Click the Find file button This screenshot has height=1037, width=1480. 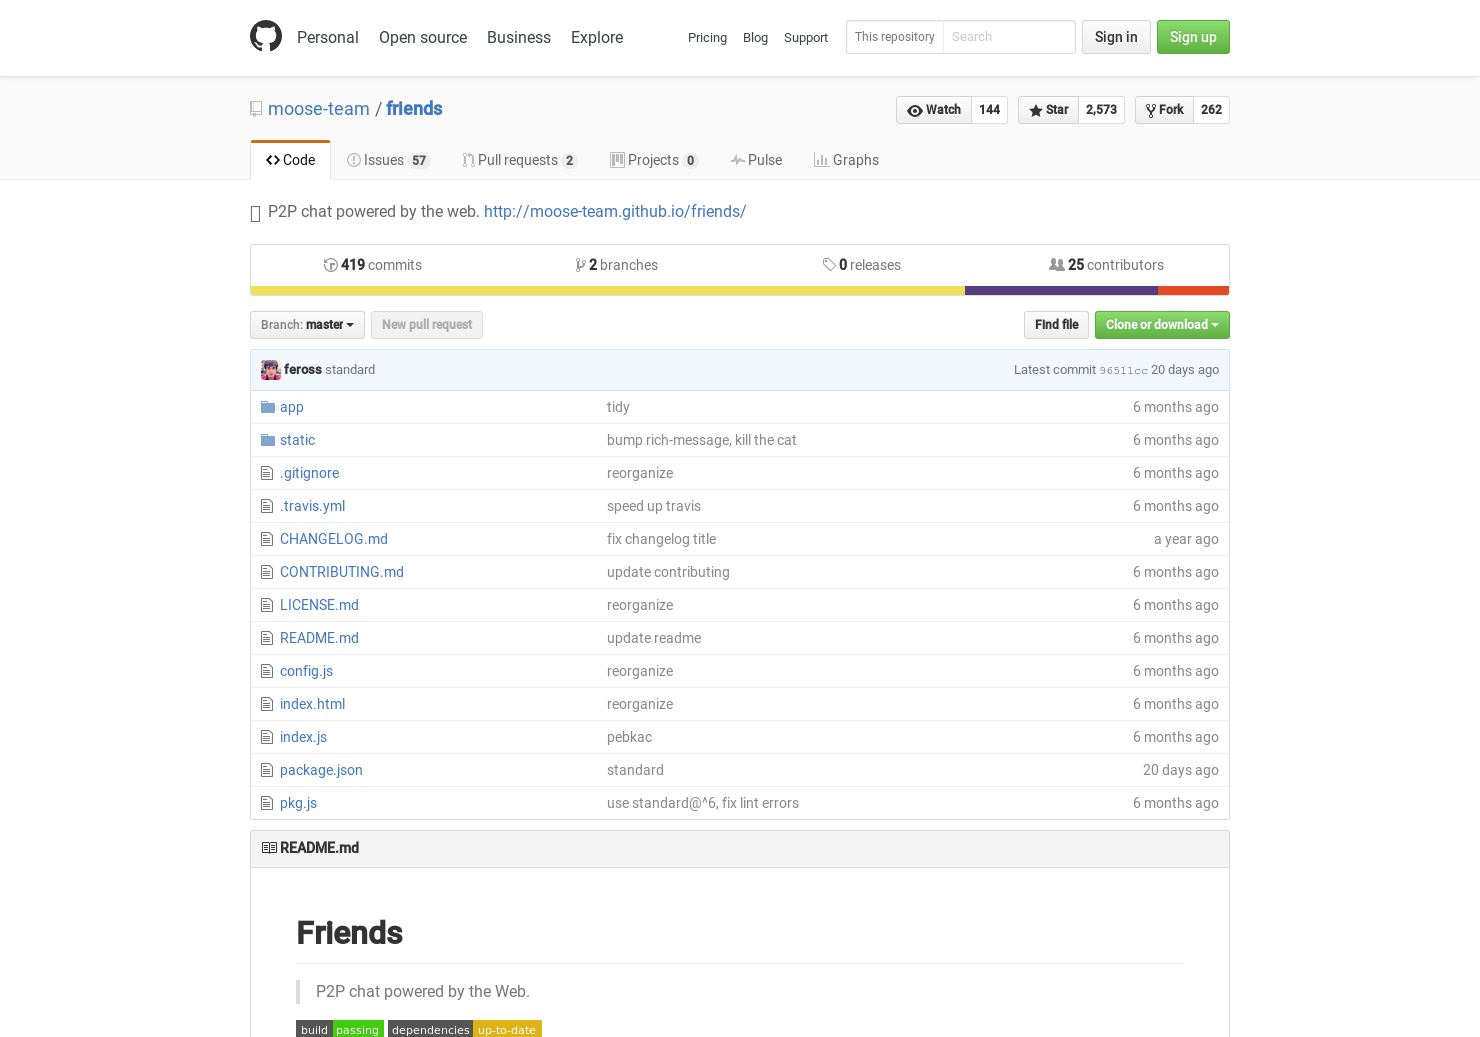click(x=1056, y=325)
